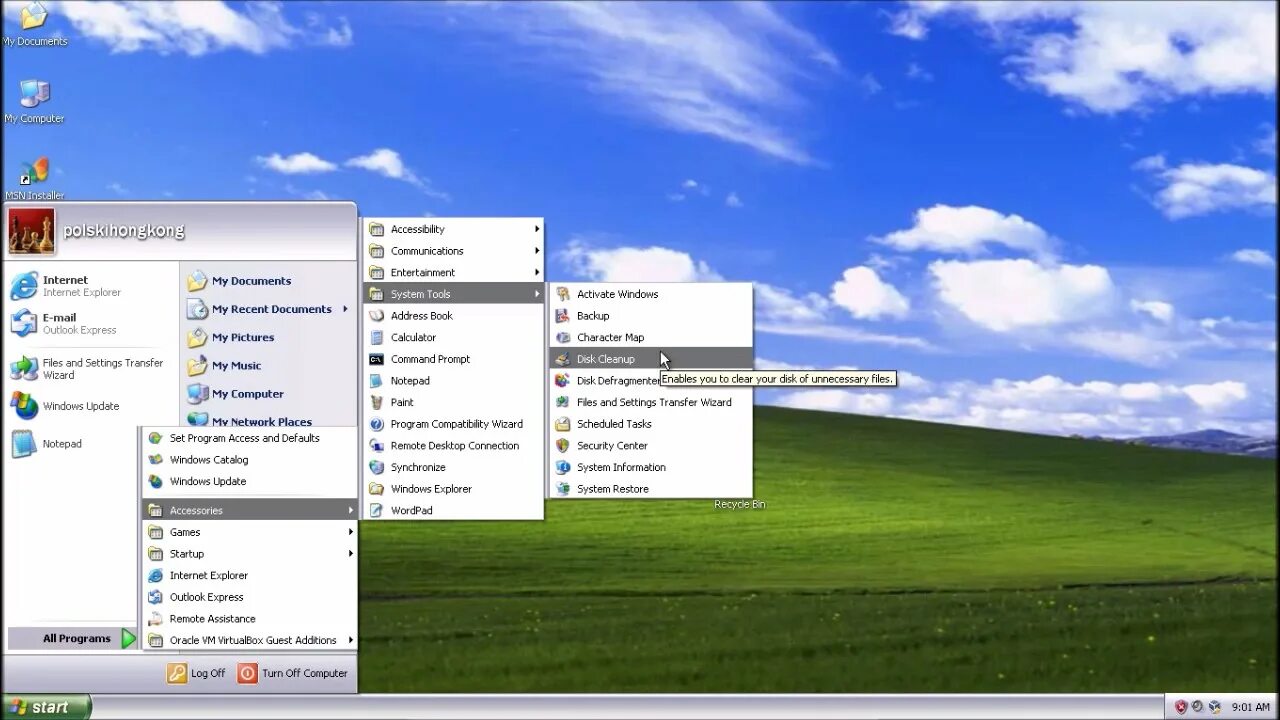Expand the Games submenu

tap(249, 532)
